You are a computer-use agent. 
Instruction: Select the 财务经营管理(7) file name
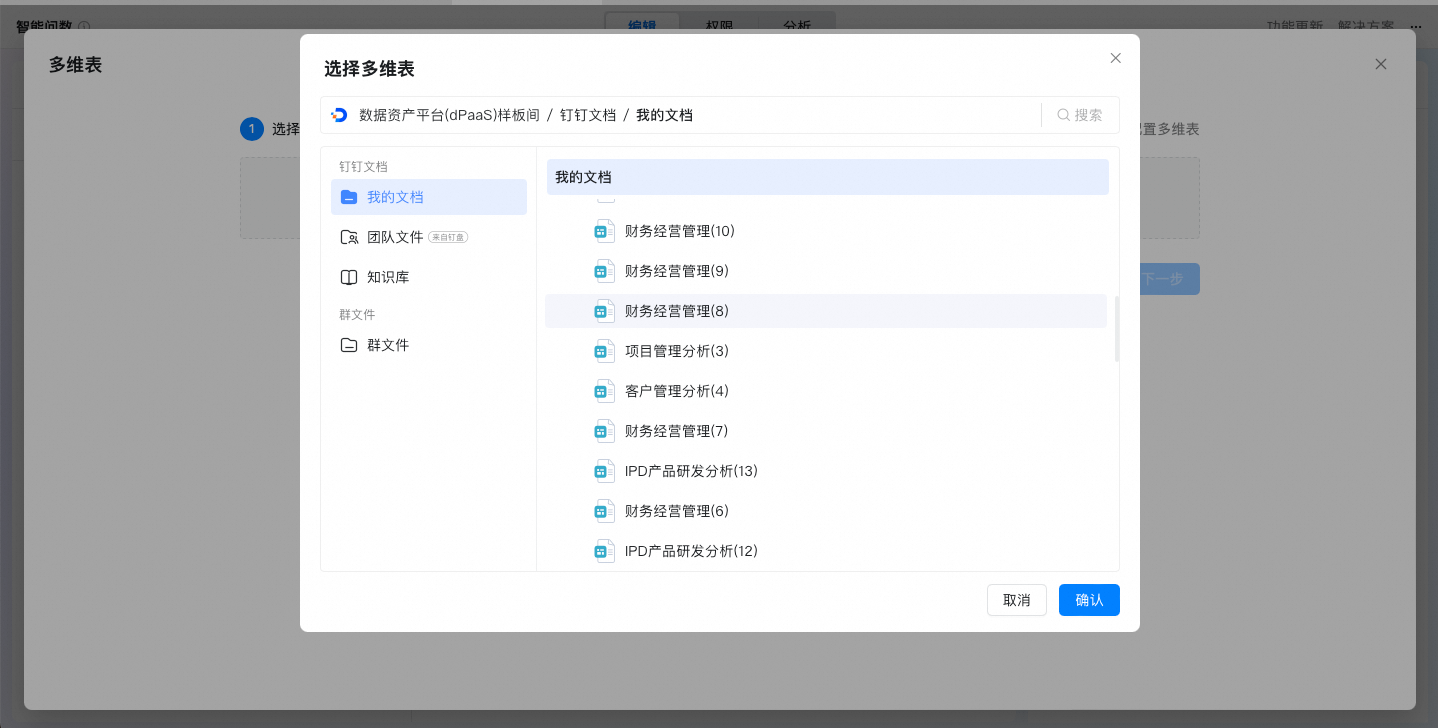(x=676, y=431)
